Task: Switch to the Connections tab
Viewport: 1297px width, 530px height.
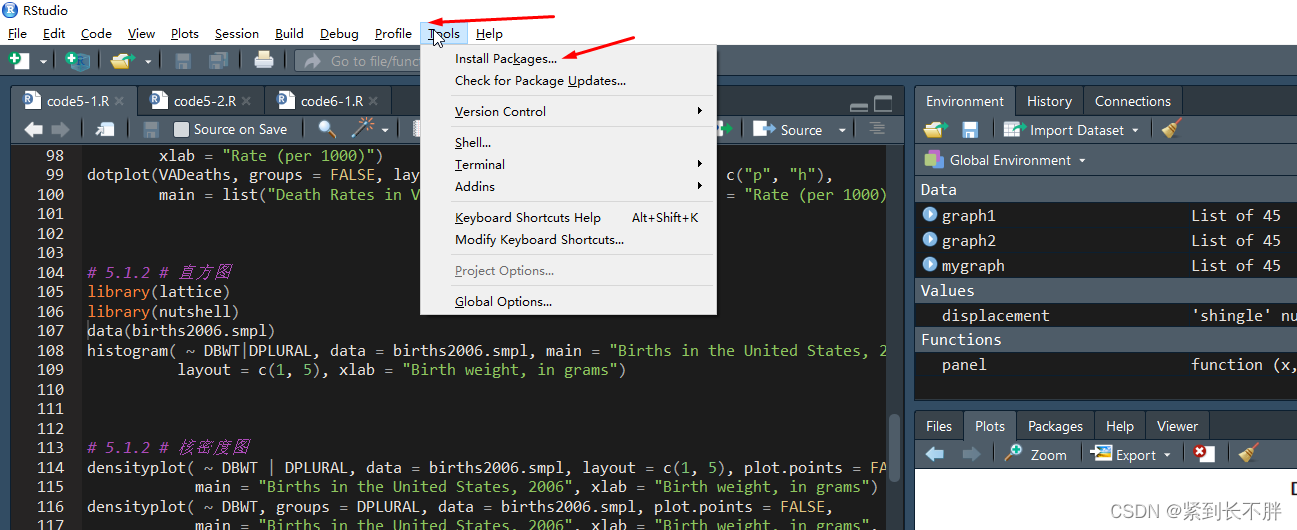Action: pos(1132,101)
